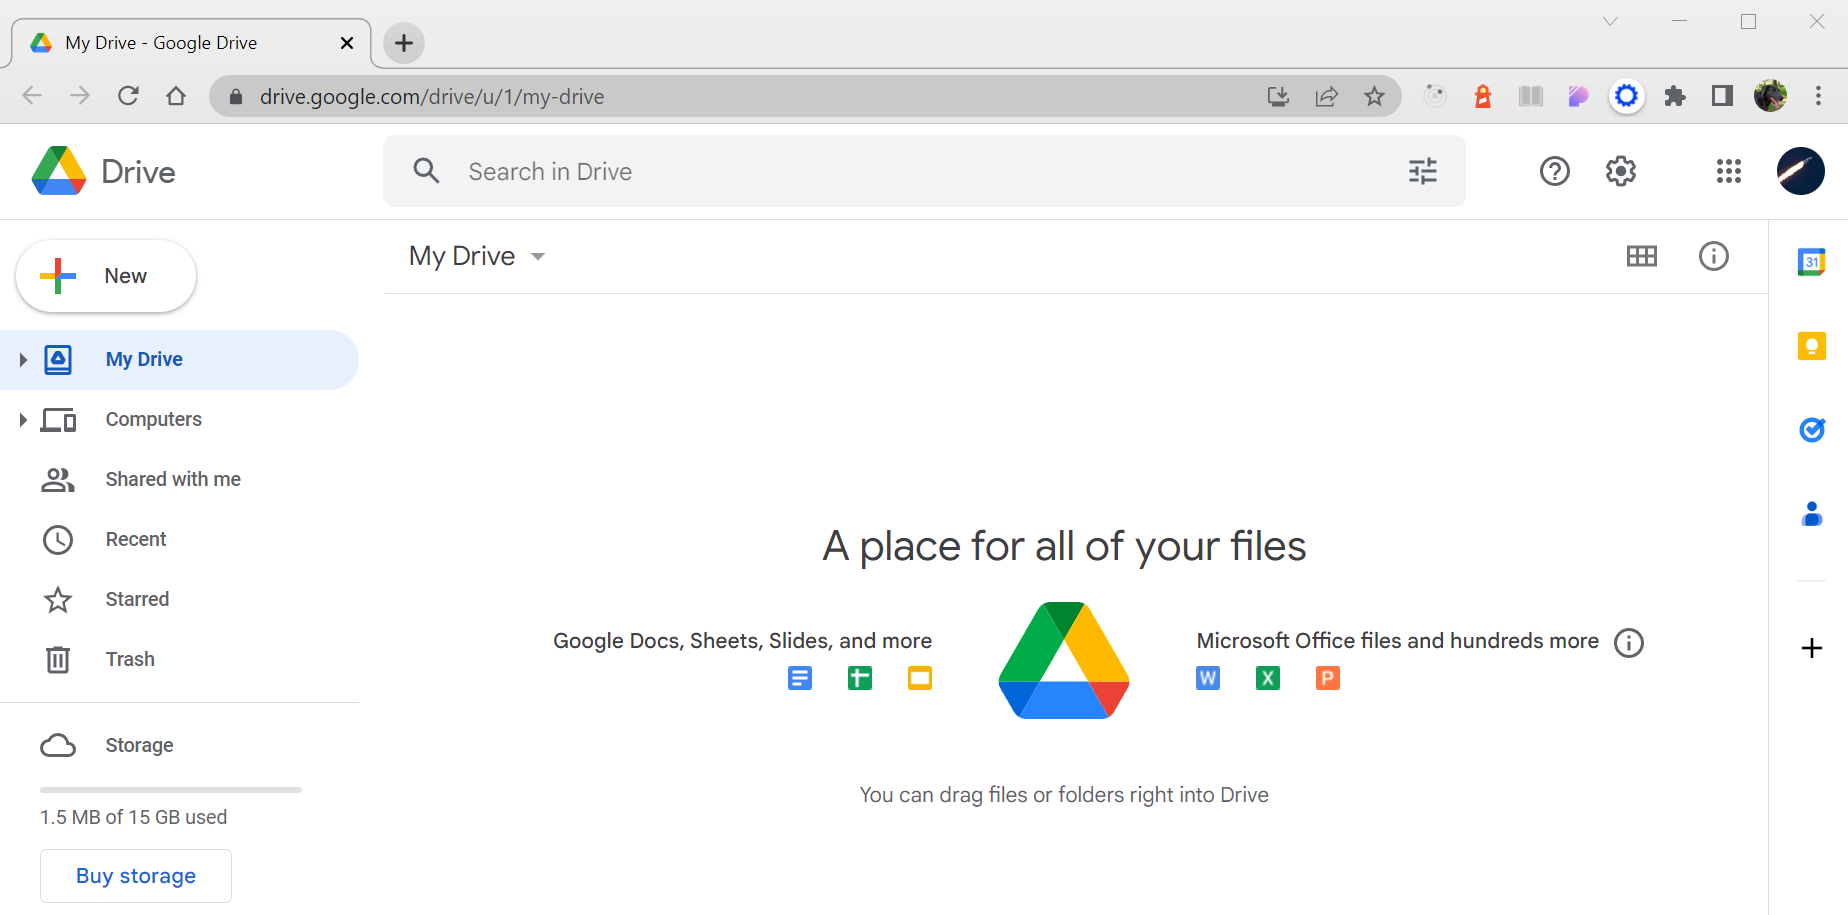Open Shared with me
This screenshot has width=1848, height=915.
(x=179, y=480)
